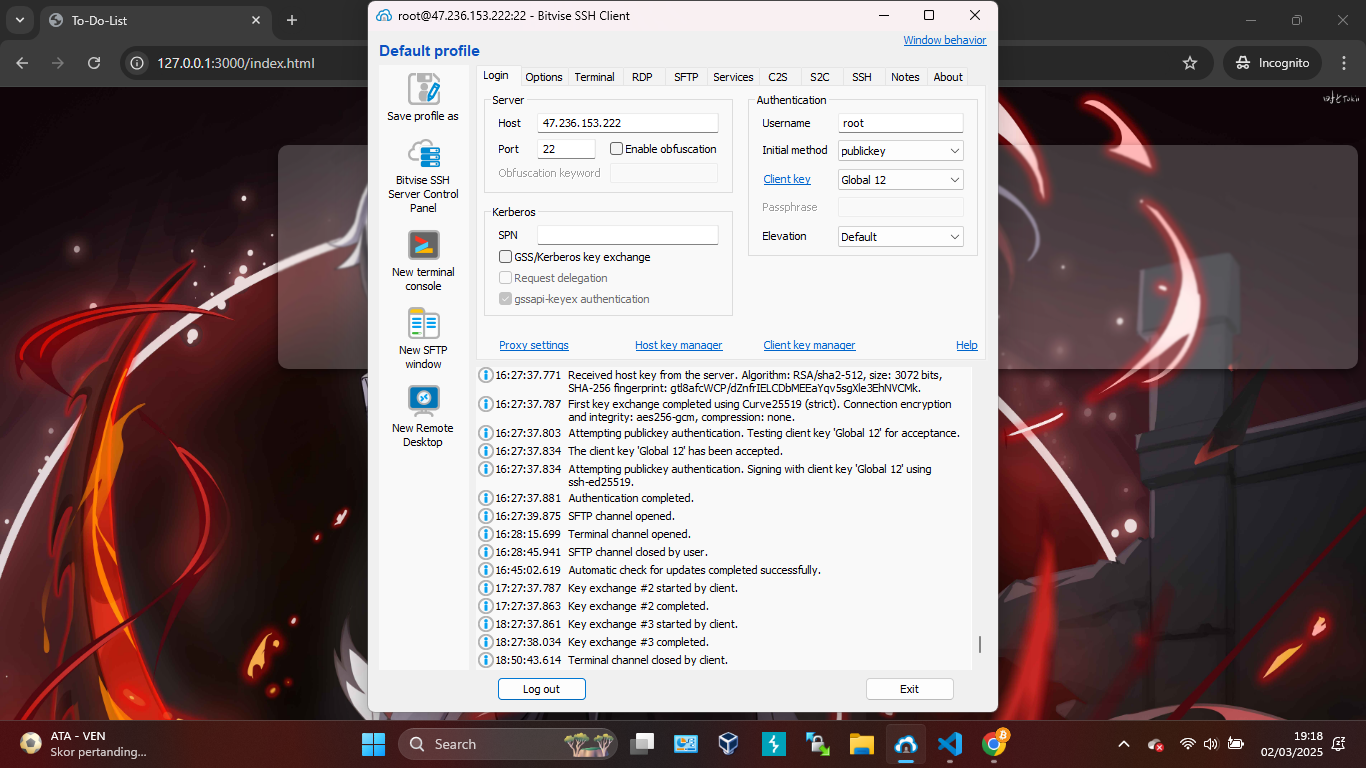1366x768 pixels.
Task: Click the battery icon in system tray
Action: pyautogui.click(x=1236, y=744)
